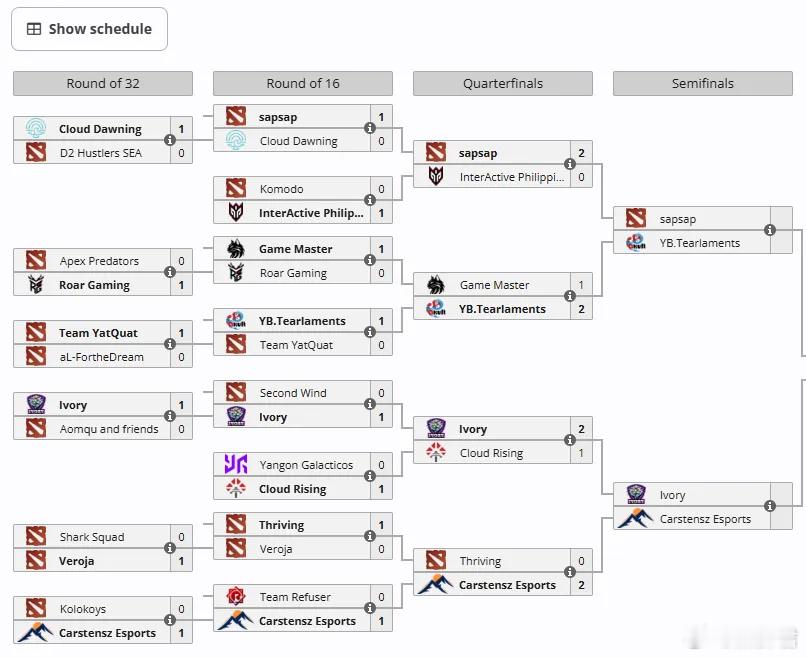Click the Shark Squad team entry
Viewport: 806px width, 658px height.
tap(92, 537)
